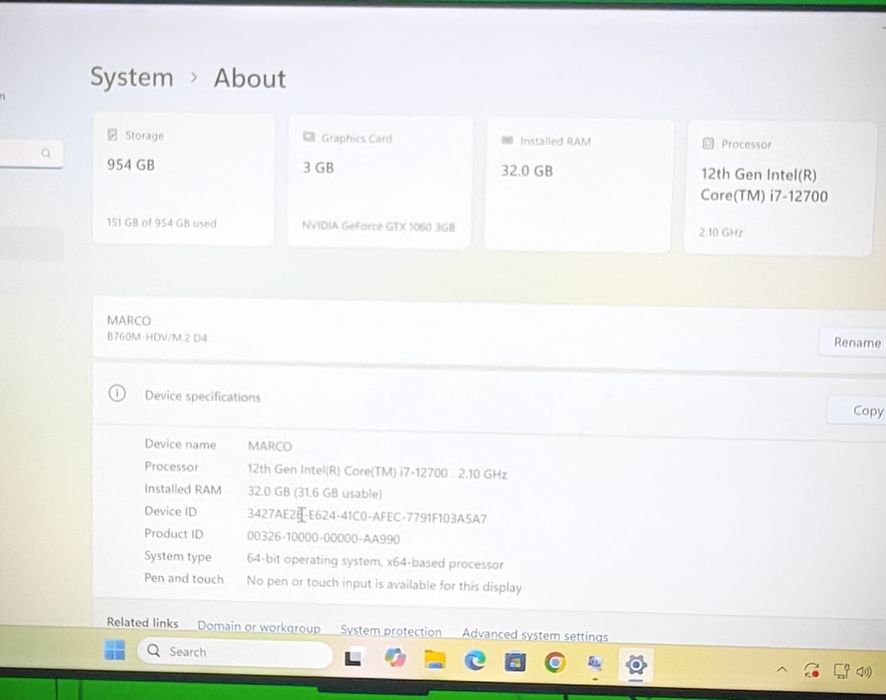Copy device specifications with Copy button

pos(857,410)
